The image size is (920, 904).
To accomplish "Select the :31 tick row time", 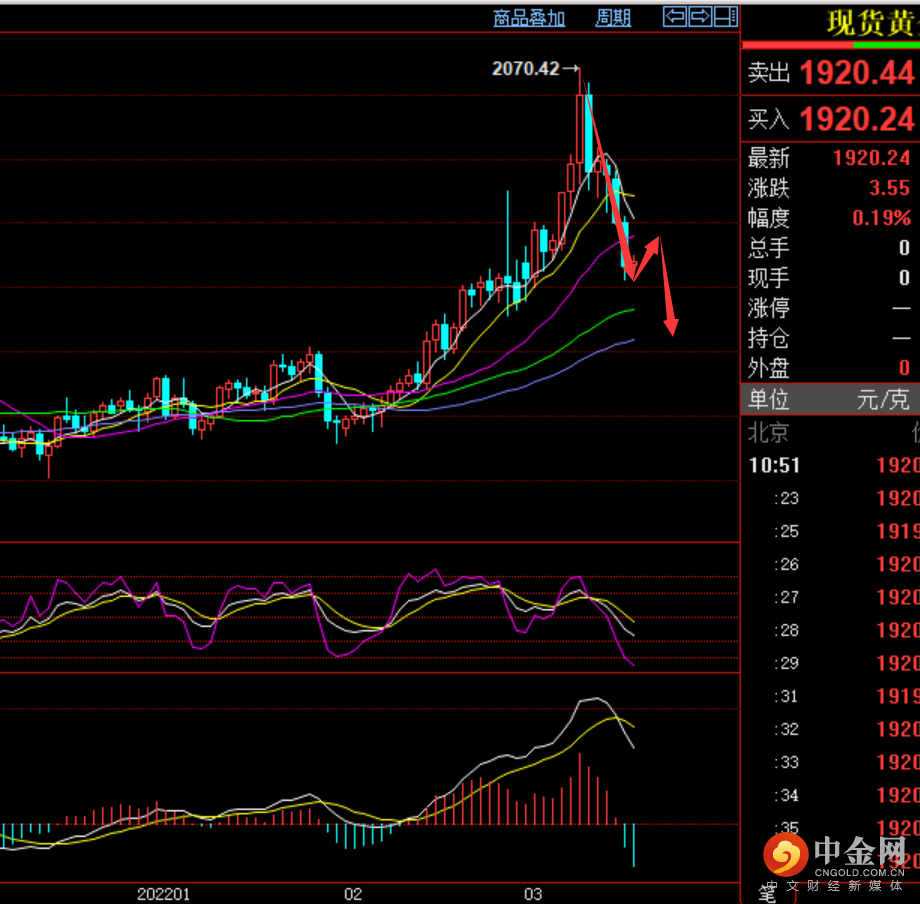I will tap(786, 696).
